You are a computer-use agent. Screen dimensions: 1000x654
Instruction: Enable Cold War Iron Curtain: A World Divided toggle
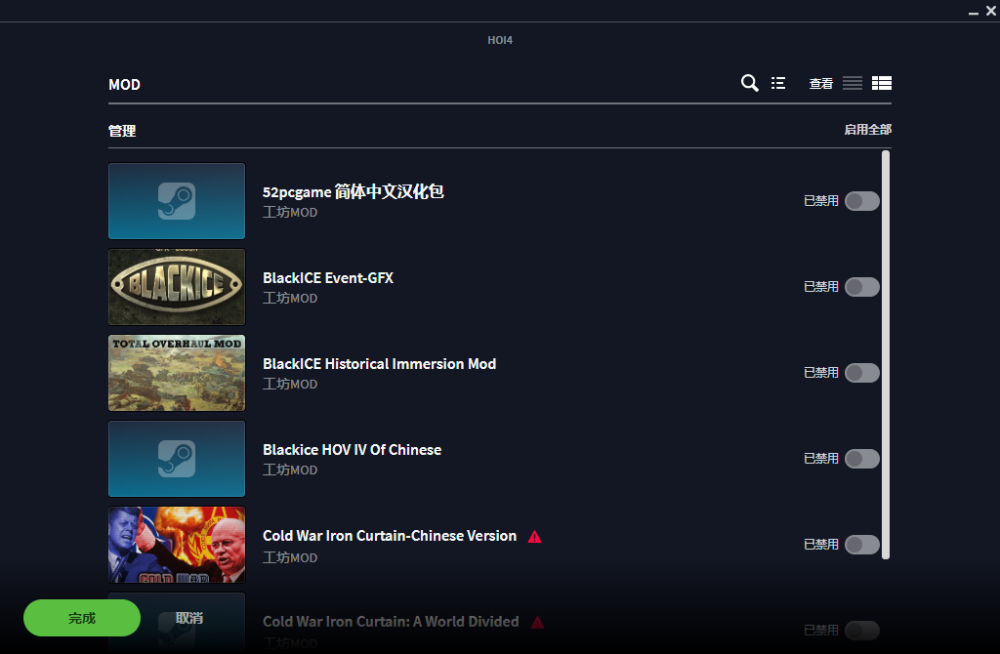click(x=862, y=630)
